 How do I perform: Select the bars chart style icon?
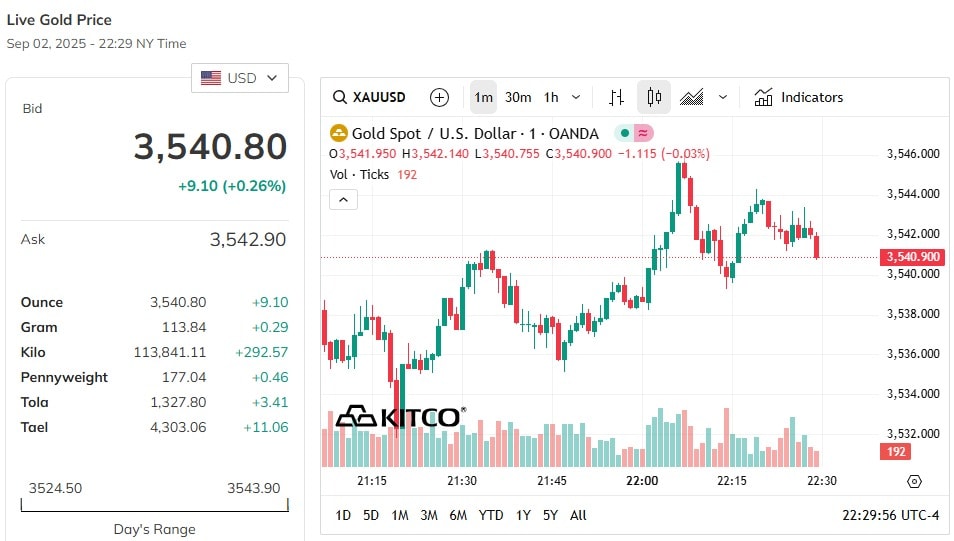[x=616, y=97]
